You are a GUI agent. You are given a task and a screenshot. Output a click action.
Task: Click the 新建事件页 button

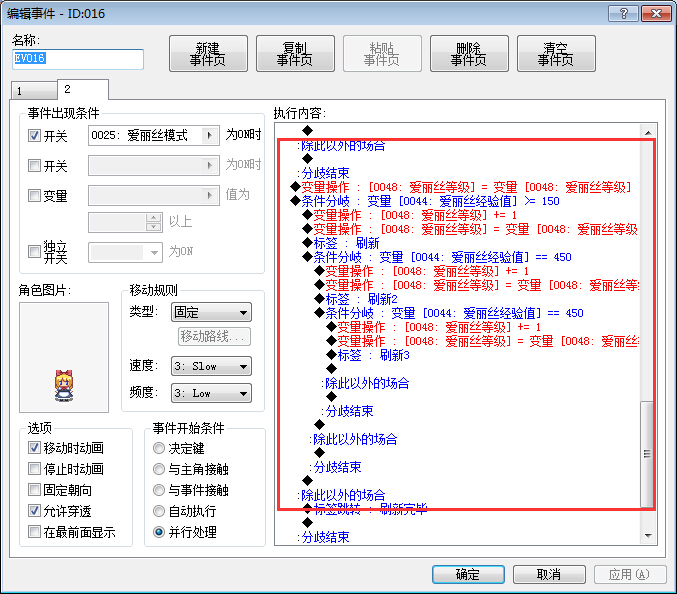(208, 54)
